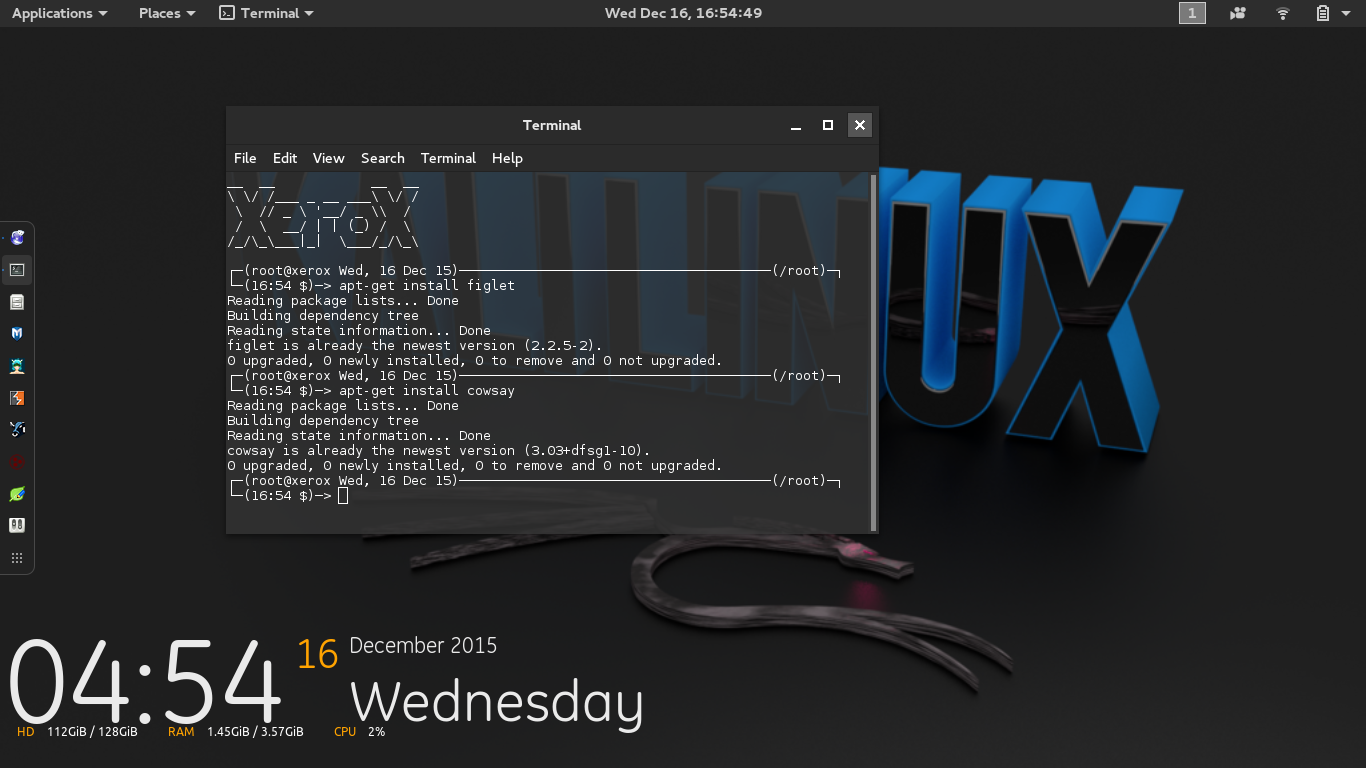Image resolution: width=1366 pixels, height=768 pixels.
Task: Click the screen sharing camera icon
Action: click(1237, 13)
